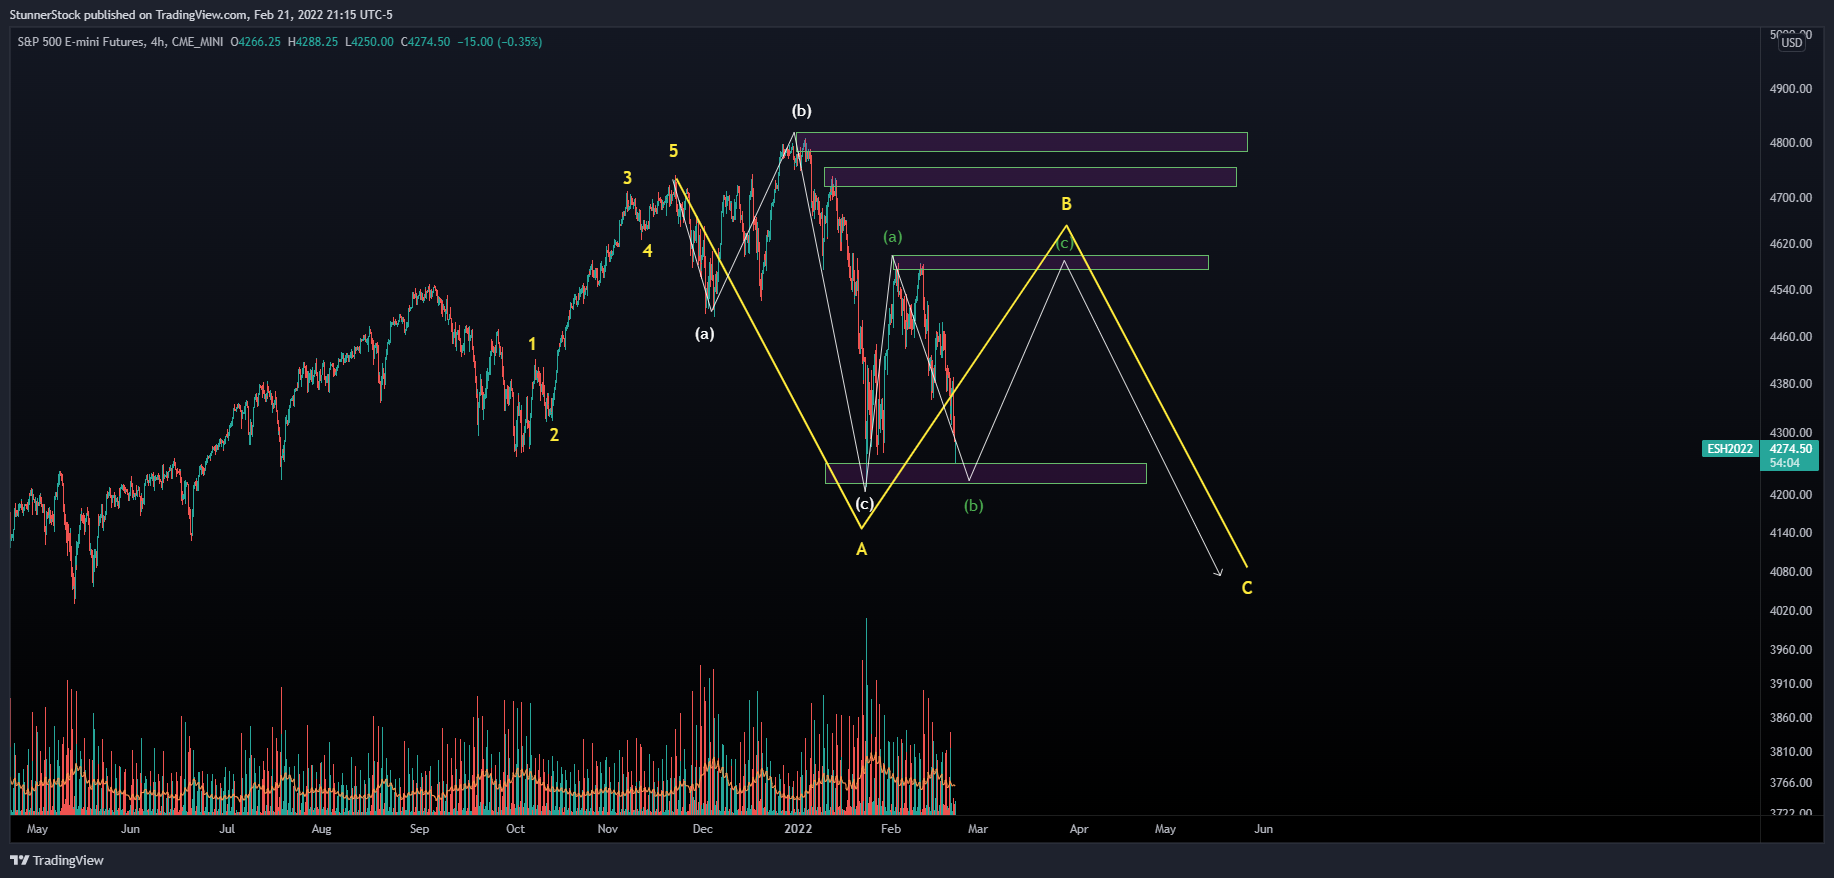Select yellow wave label 4

pos(647,251)
